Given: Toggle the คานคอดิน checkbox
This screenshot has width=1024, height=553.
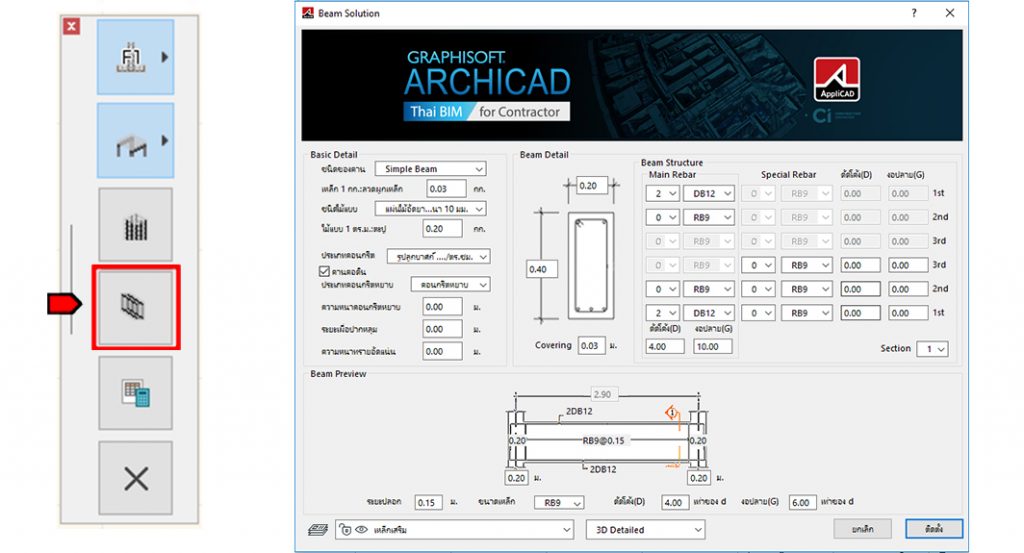Looking at the screenshot, I should pyautogui.click(x=324, y=271).
